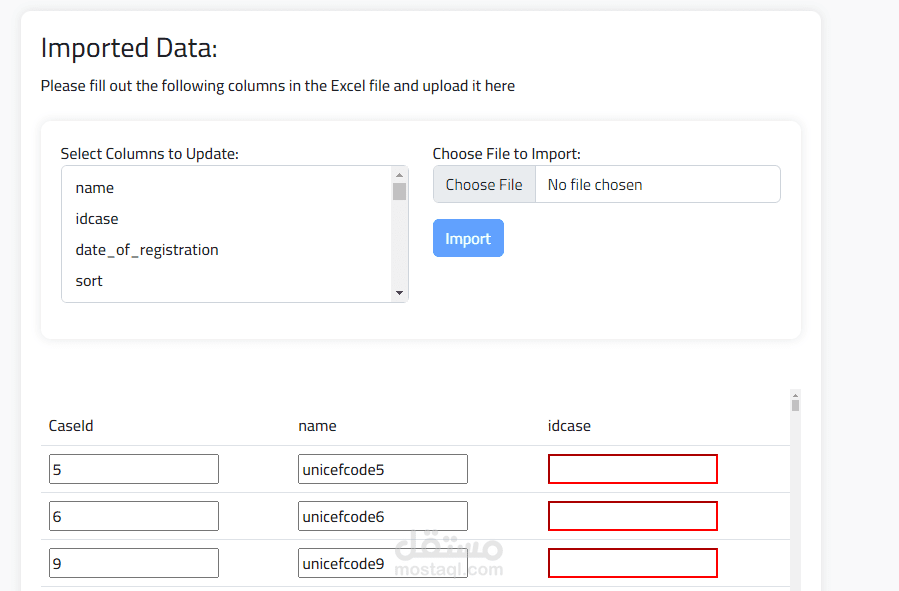
Task: Click the CaseId field containing 5
Action: 133,470
